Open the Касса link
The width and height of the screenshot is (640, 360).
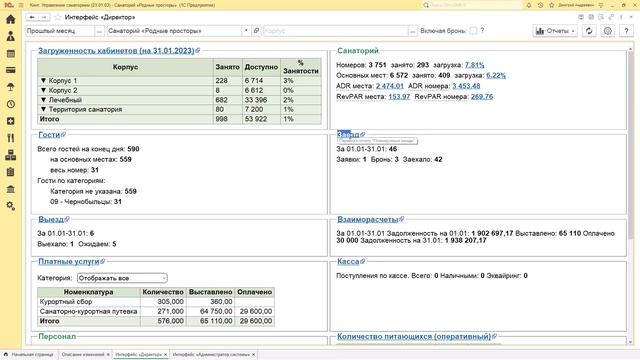348,261
